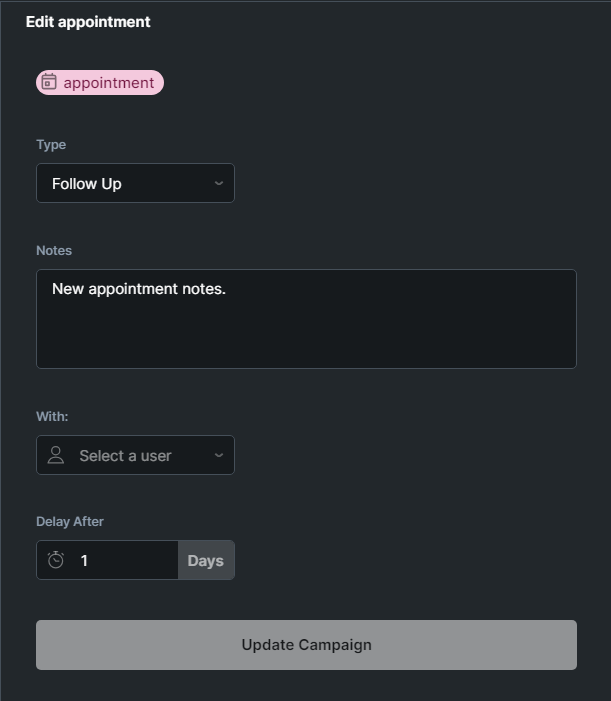Click the Type field label
611x701 pixels.
51,144
